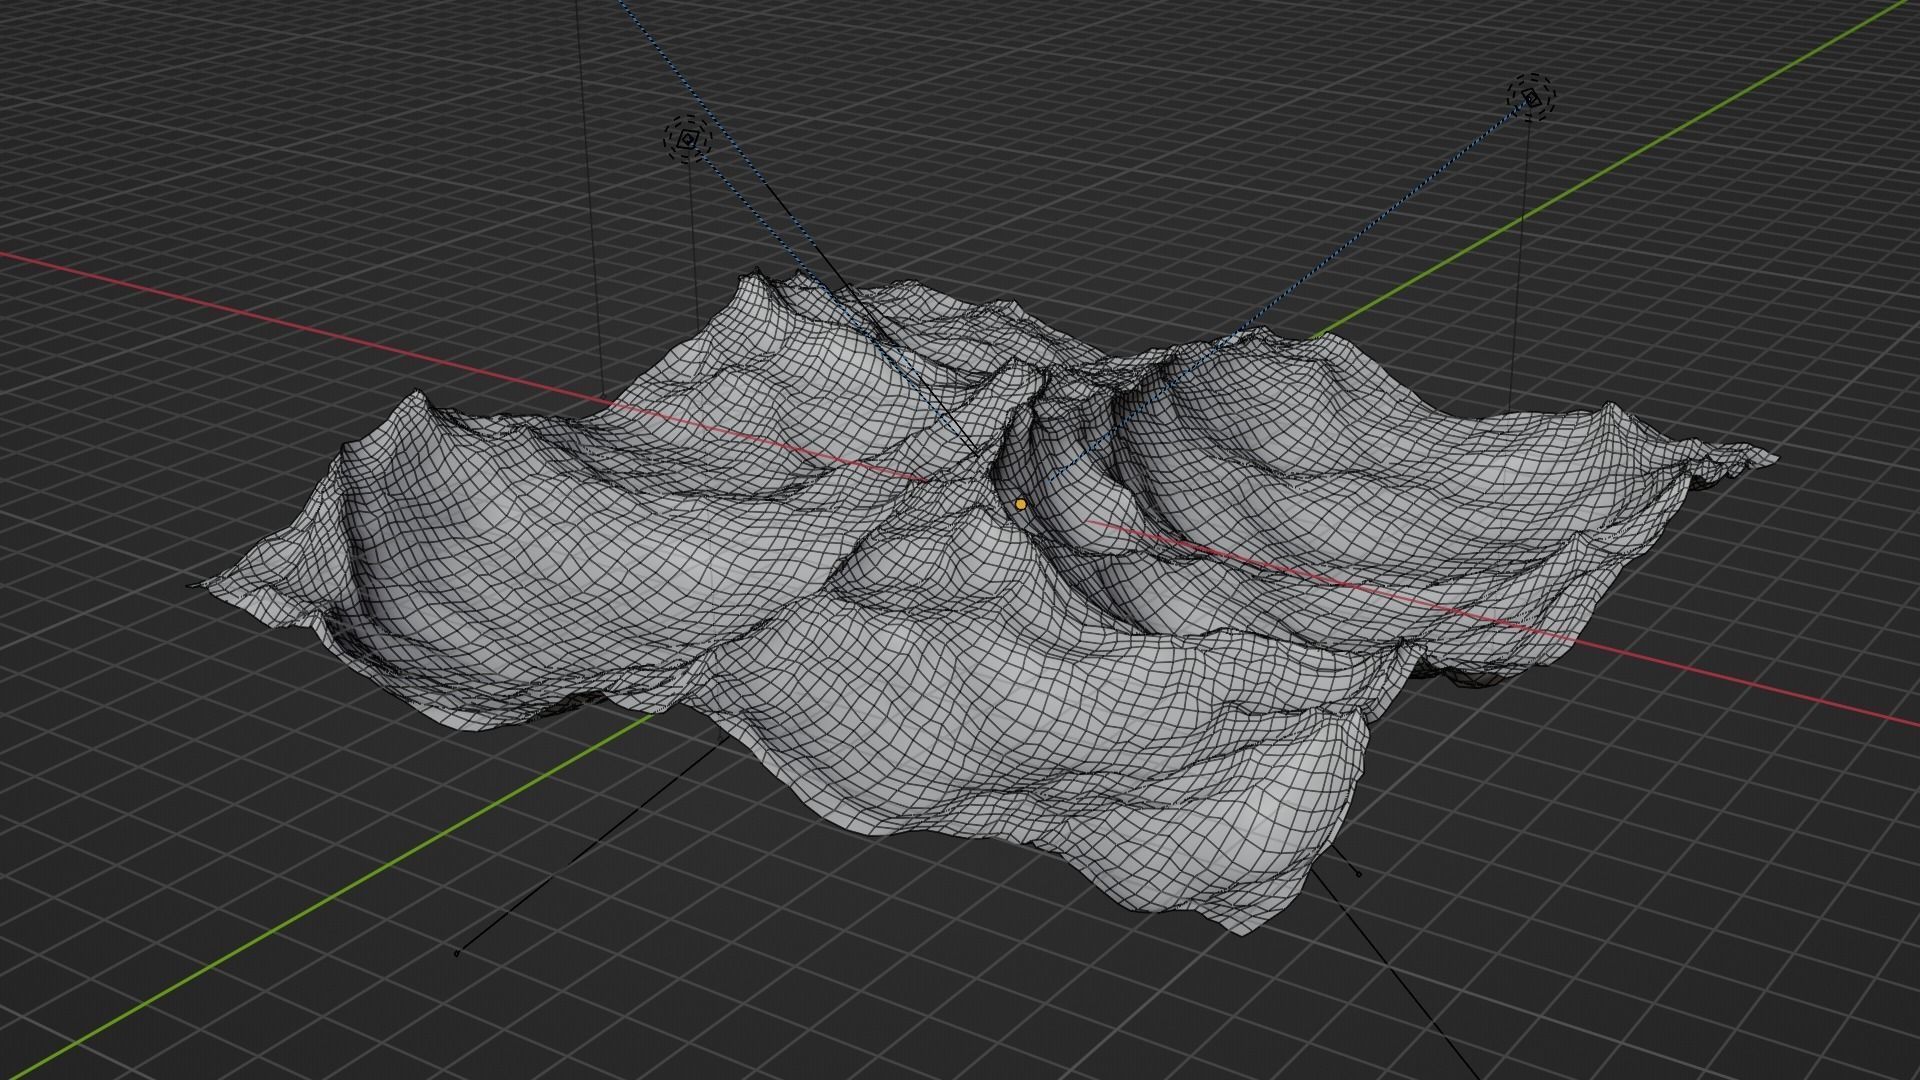Click the orange origin point of the terrain
Viewport: 1920px width, 1080px height.
click(x=1020, y=505)
